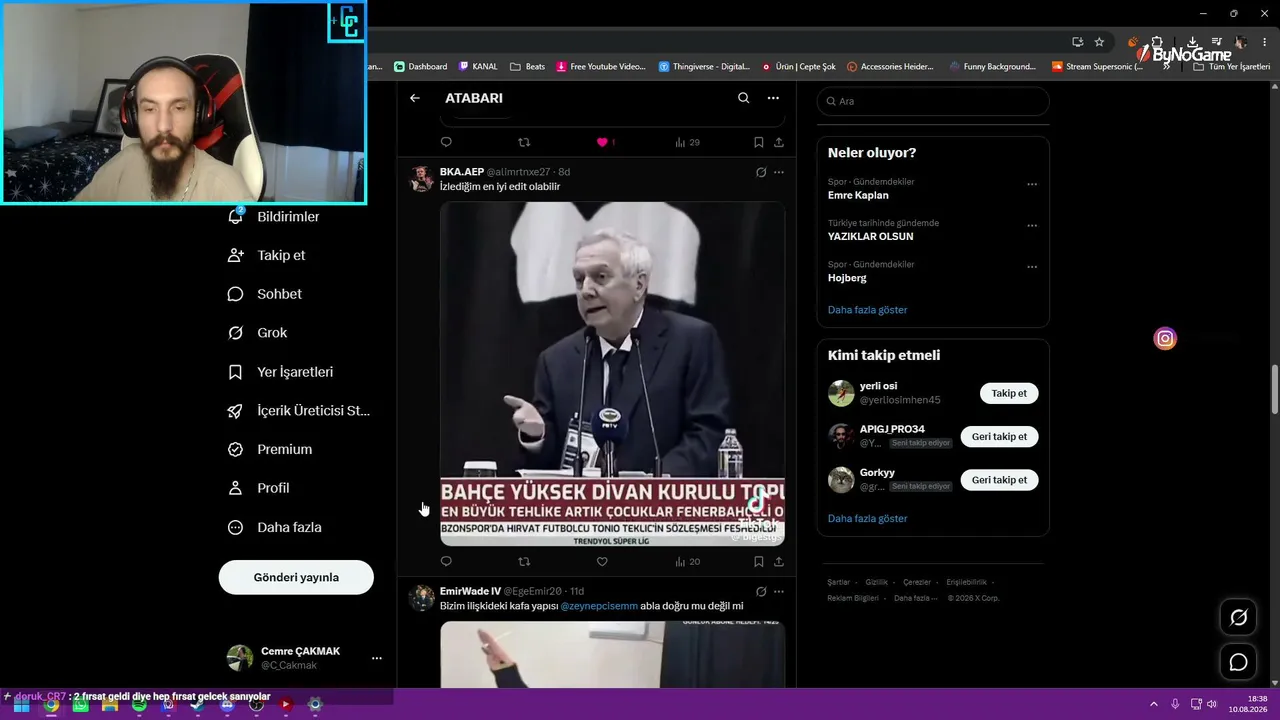Open Bildirimler notifications
This screenshot has width=1280, height=720.
tap(274, 217)
